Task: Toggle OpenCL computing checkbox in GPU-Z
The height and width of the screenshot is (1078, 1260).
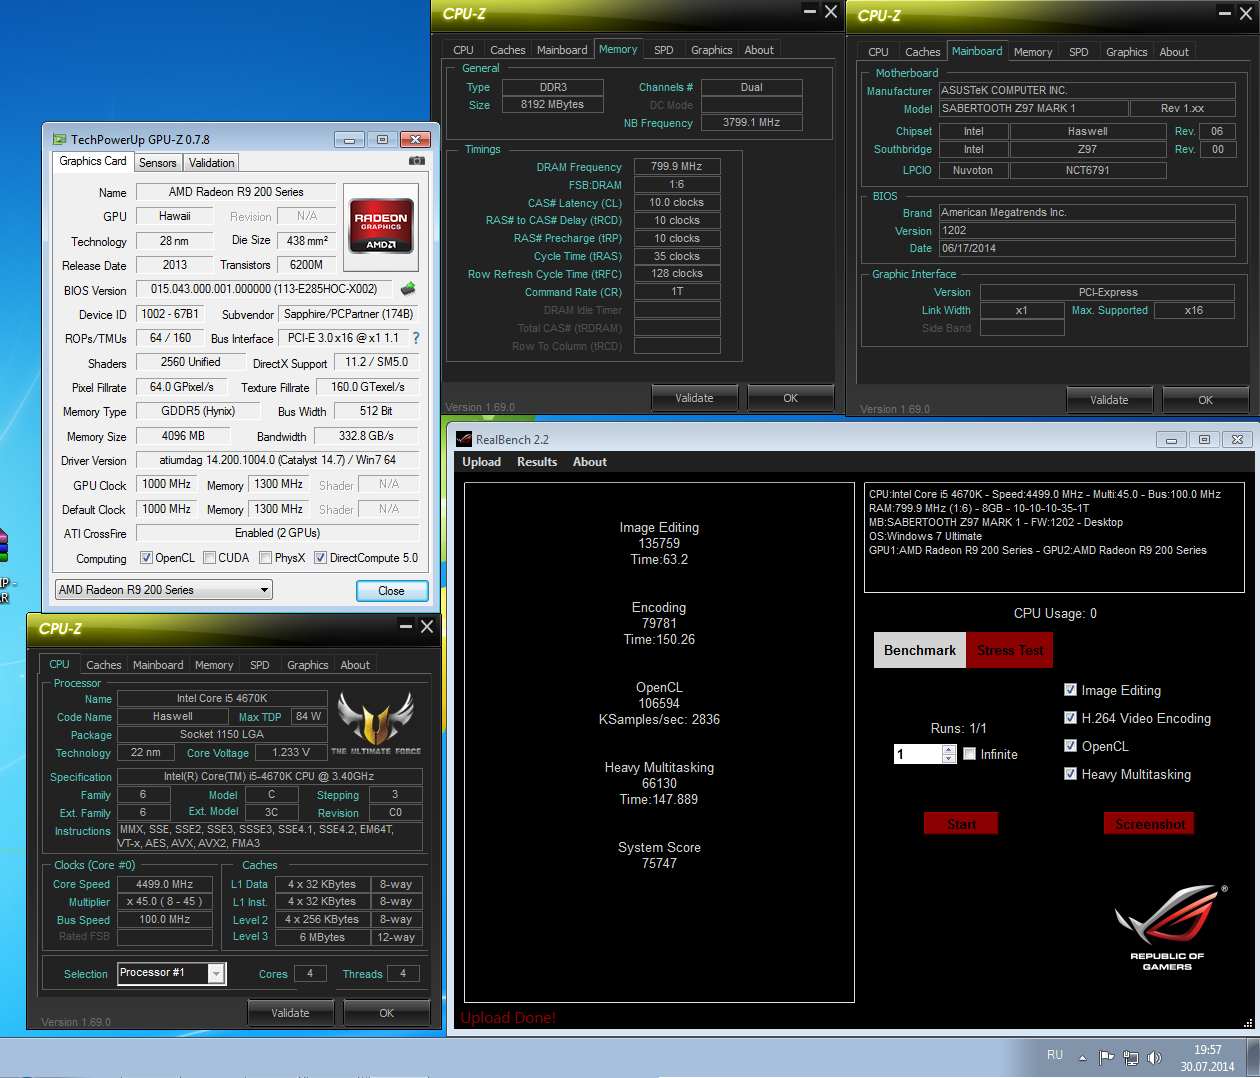Action: [x=146, y=558]
